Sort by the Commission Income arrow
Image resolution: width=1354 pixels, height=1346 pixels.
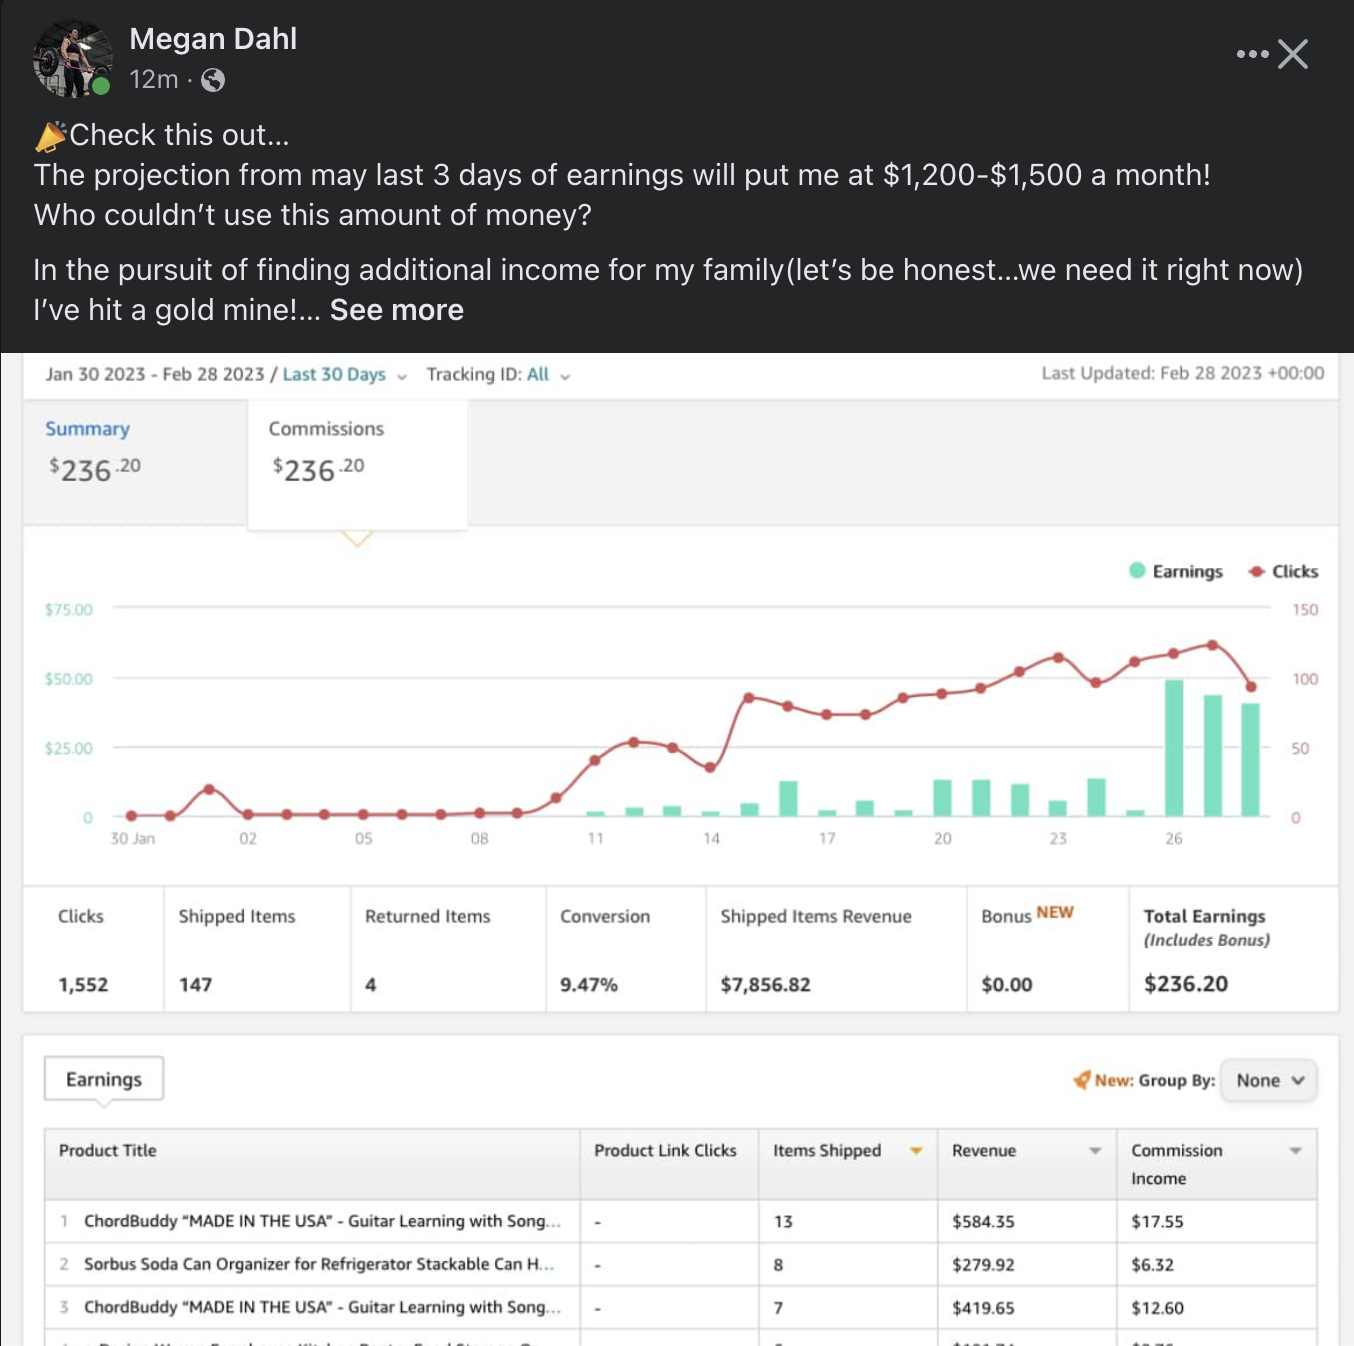pos(1295,1151)
